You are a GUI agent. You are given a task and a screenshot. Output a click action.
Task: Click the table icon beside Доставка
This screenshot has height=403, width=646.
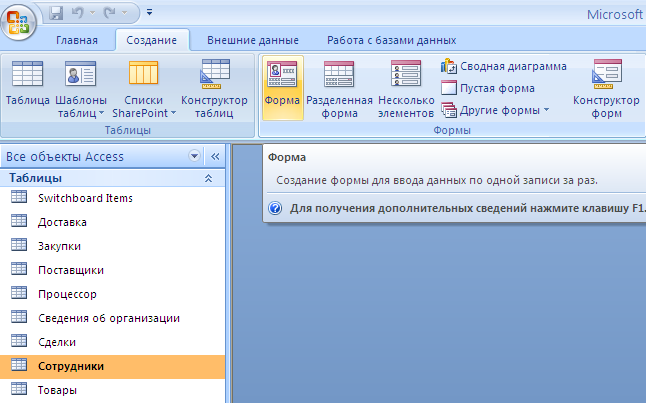tap(19, 221)
